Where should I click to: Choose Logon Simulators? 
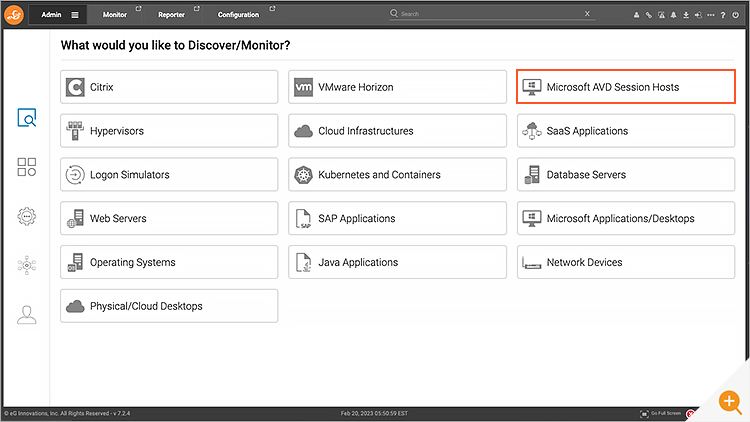point(169,175)
